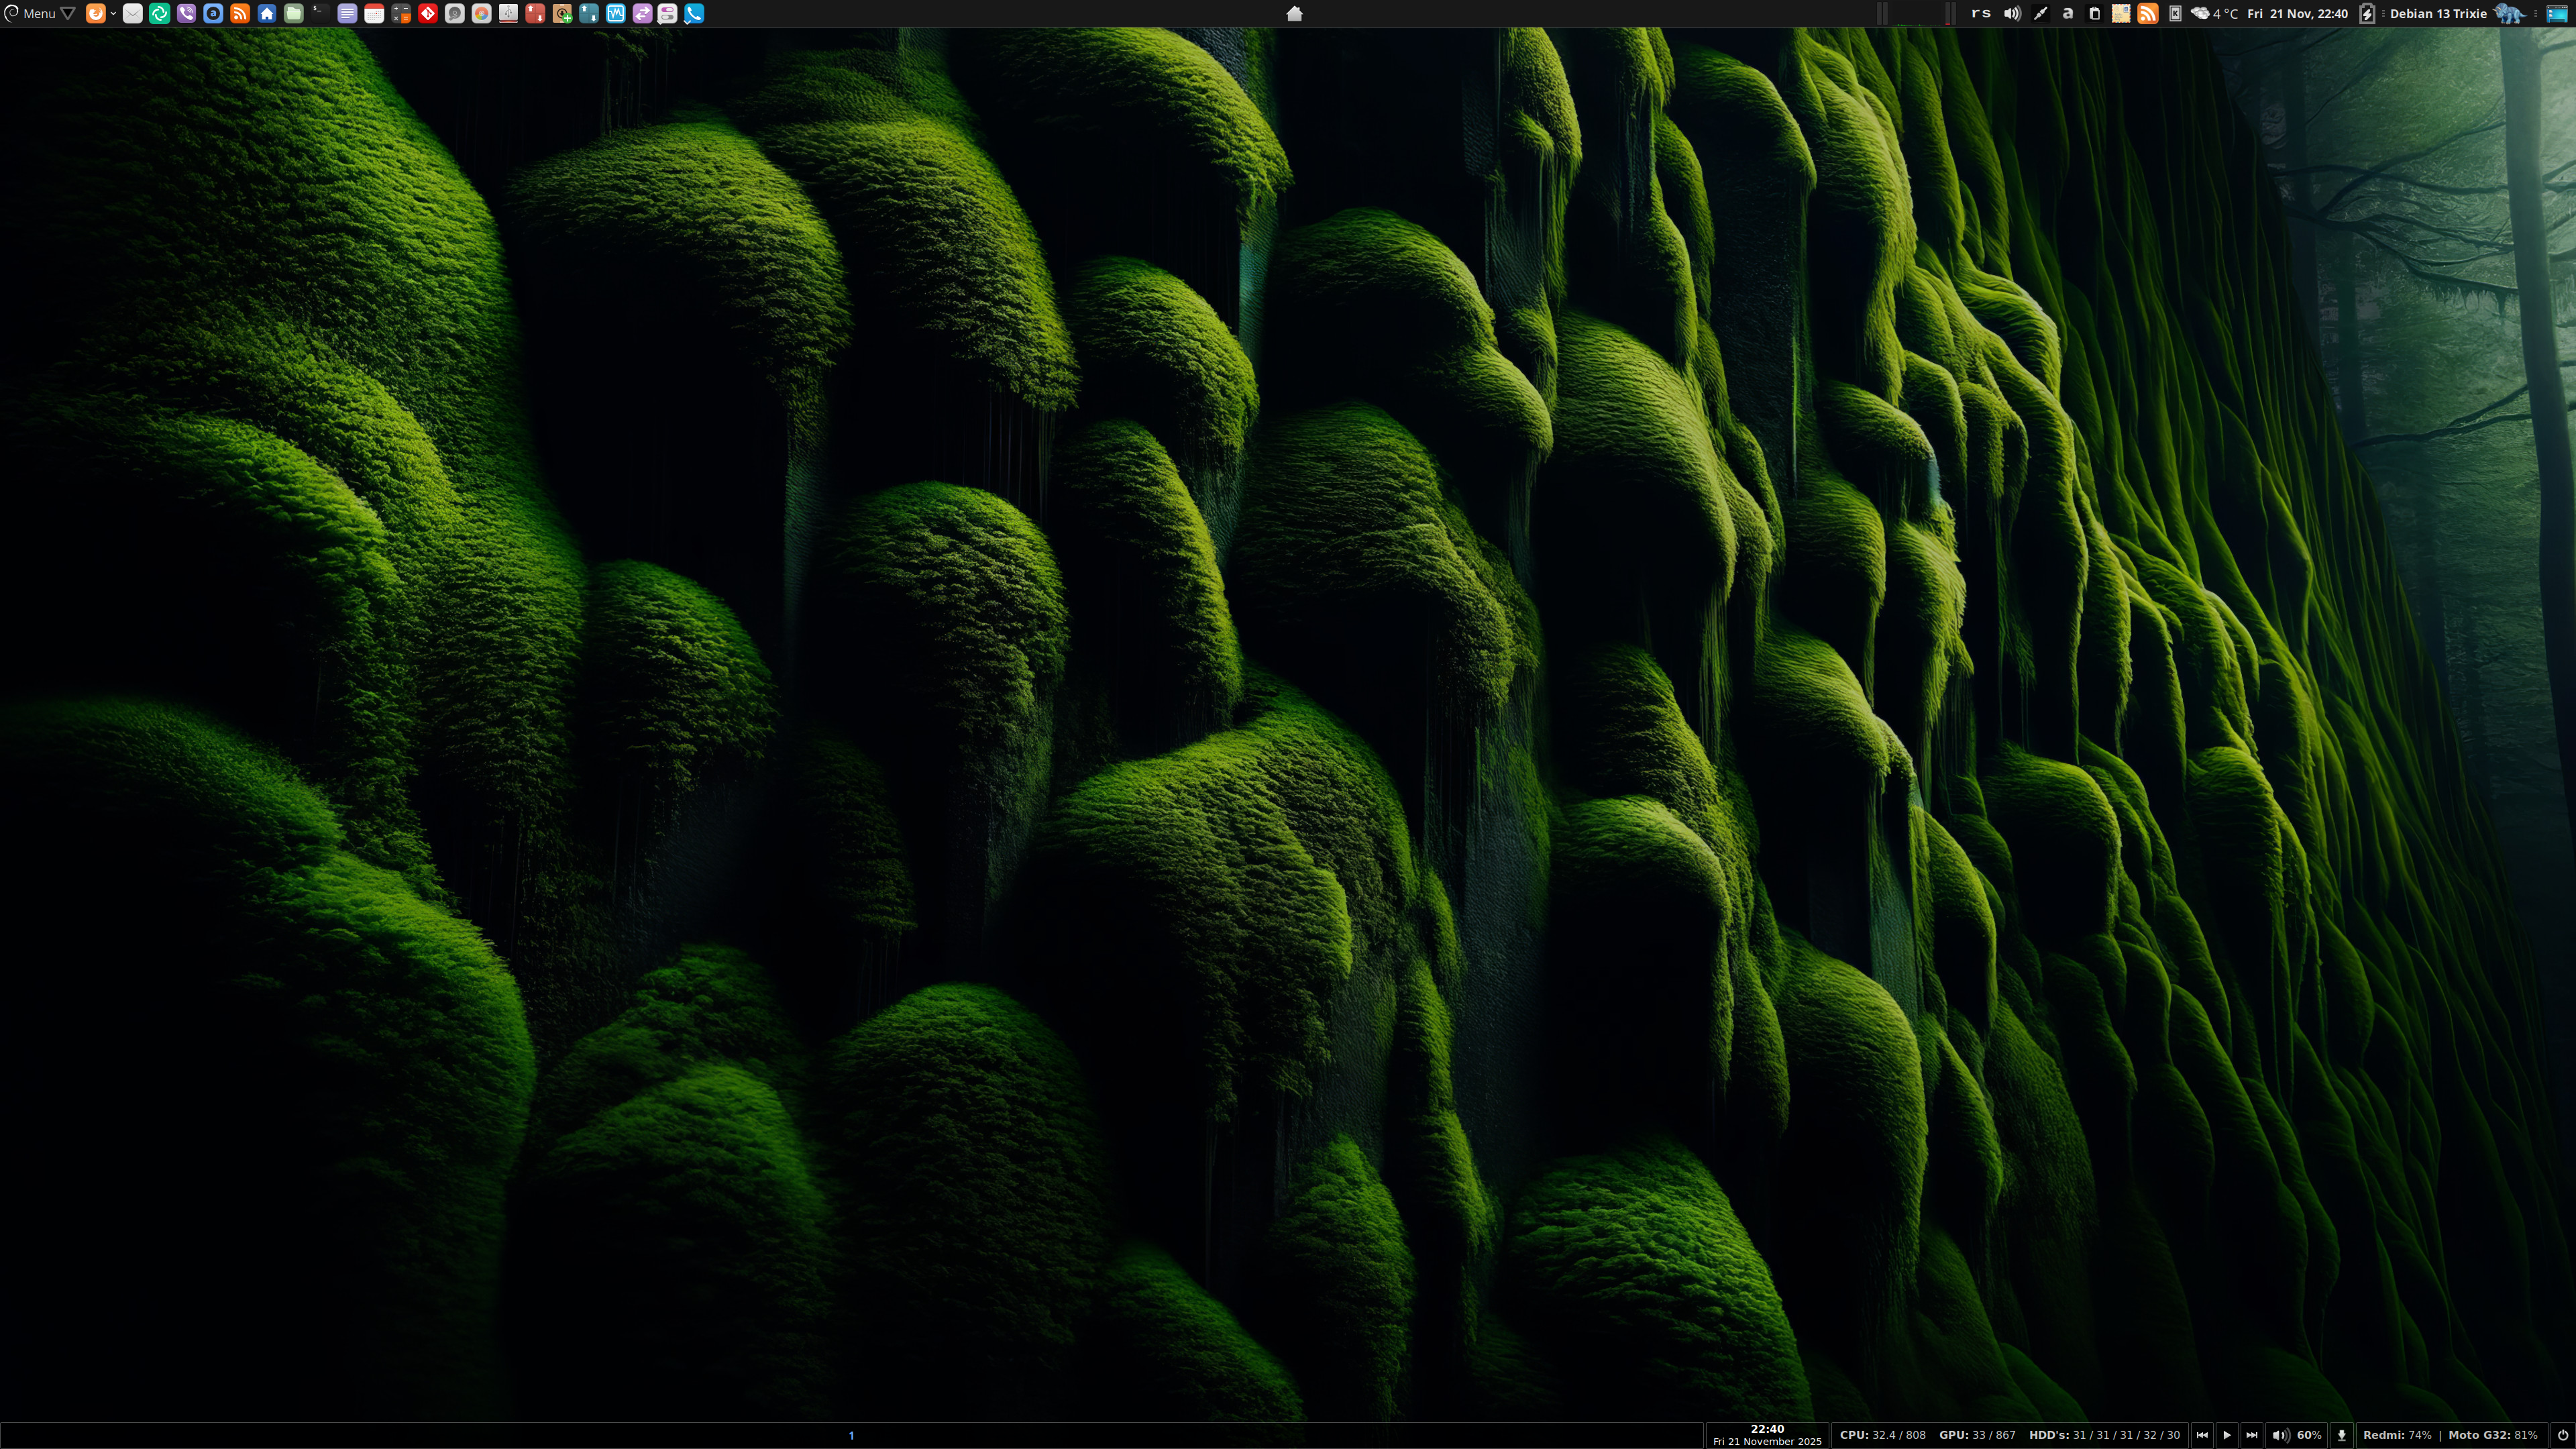2576x1449 pixels.
Task: Open Viber from the panel launcher
Action: [x=186, y=13]
